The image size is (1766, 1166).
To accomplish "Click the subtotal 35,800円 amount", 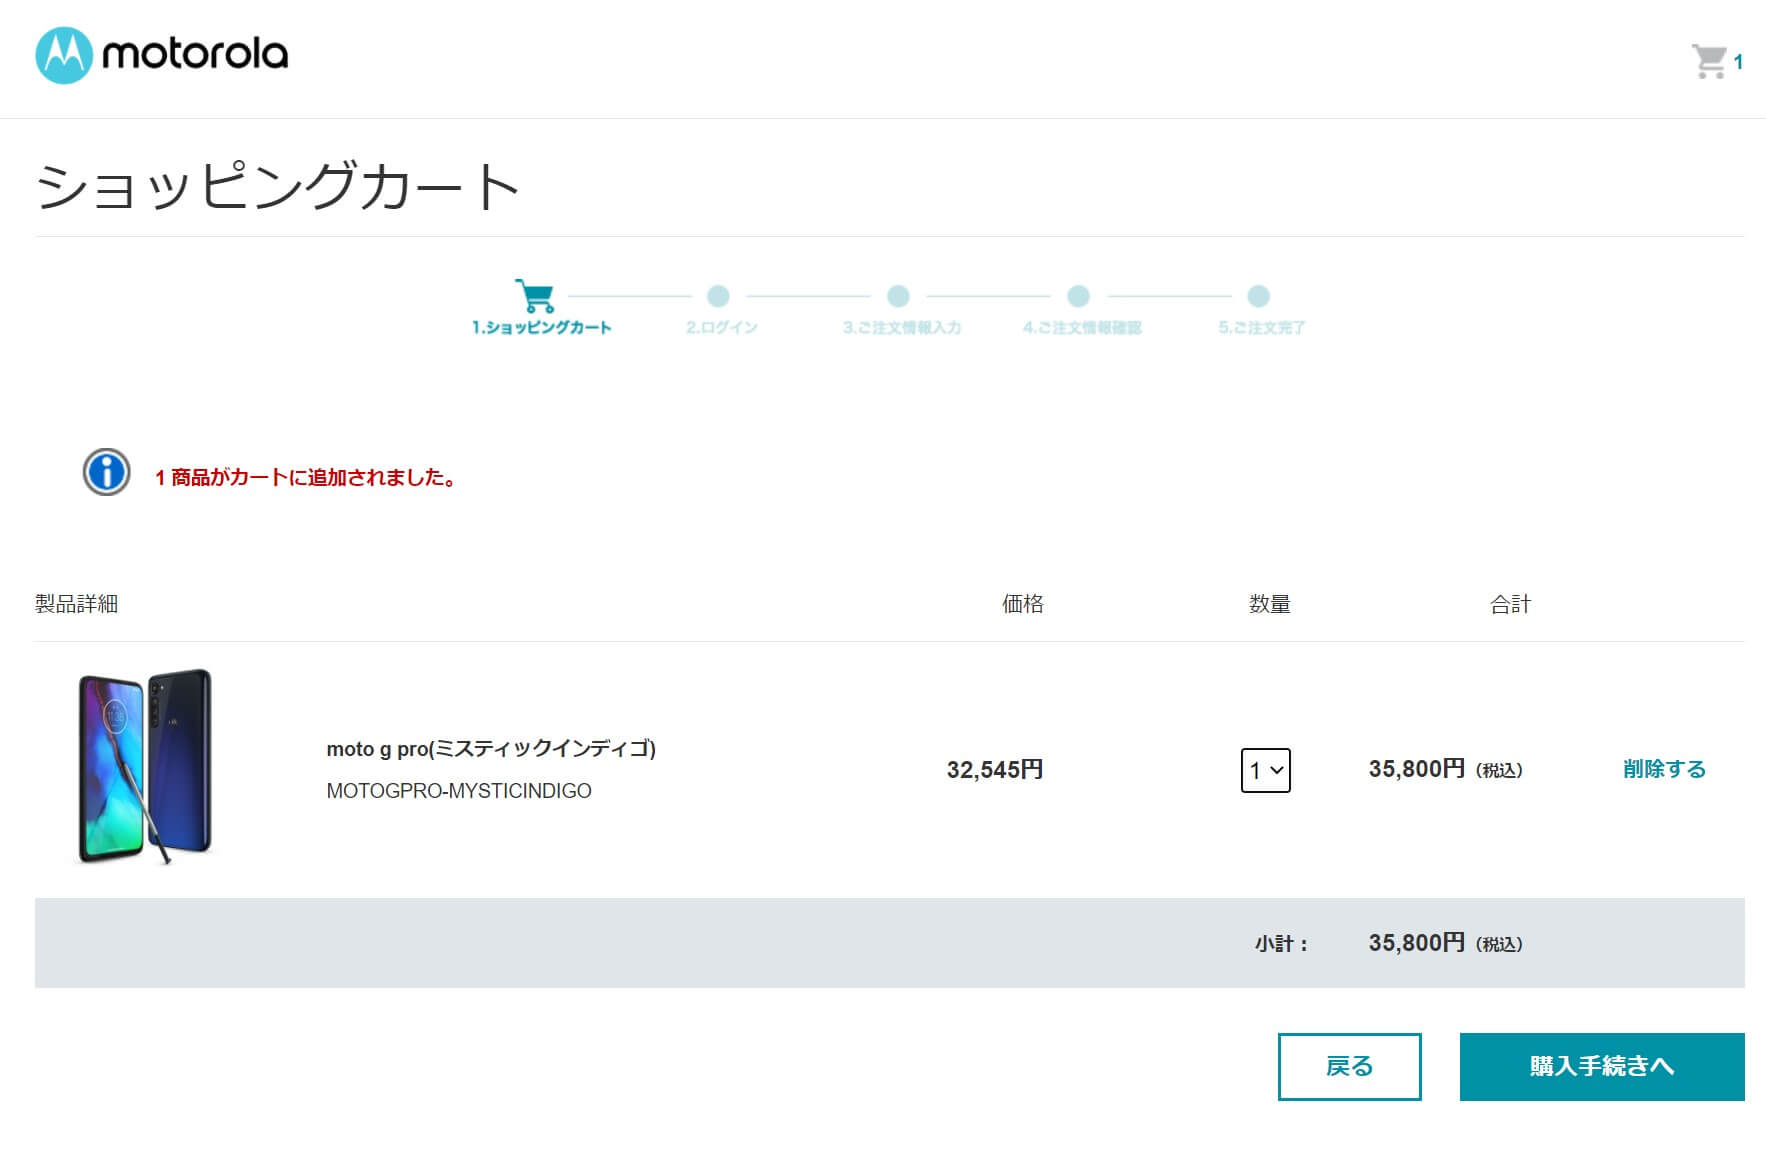I will [x=1416, y=943].
